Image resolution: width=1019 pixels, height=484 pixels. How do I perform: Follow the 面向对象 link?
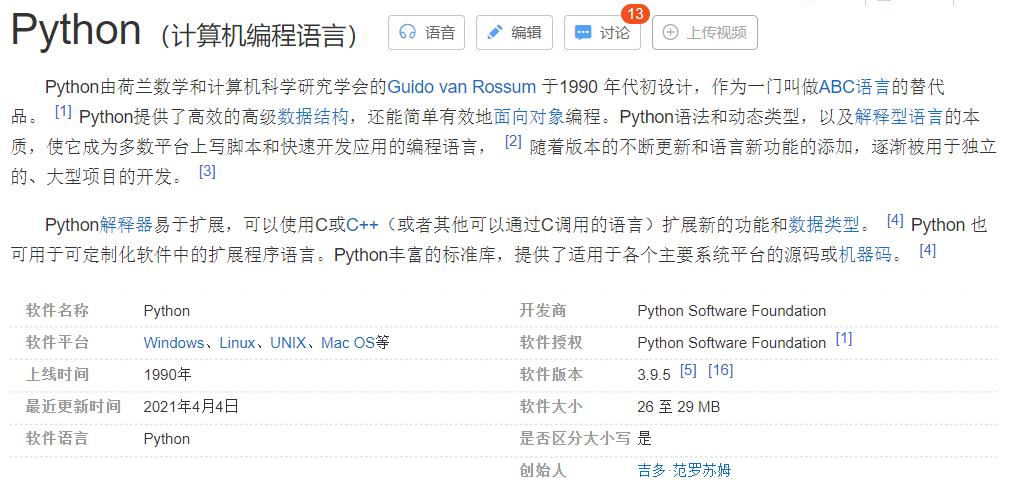528,117
